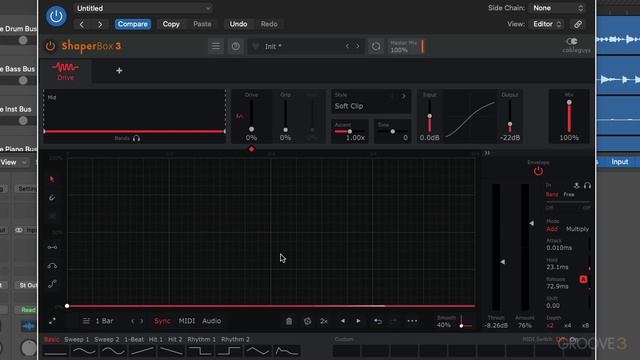Select the Drive shaper tab
This screenshot has width=640, height=360.
tap(66, 71)
